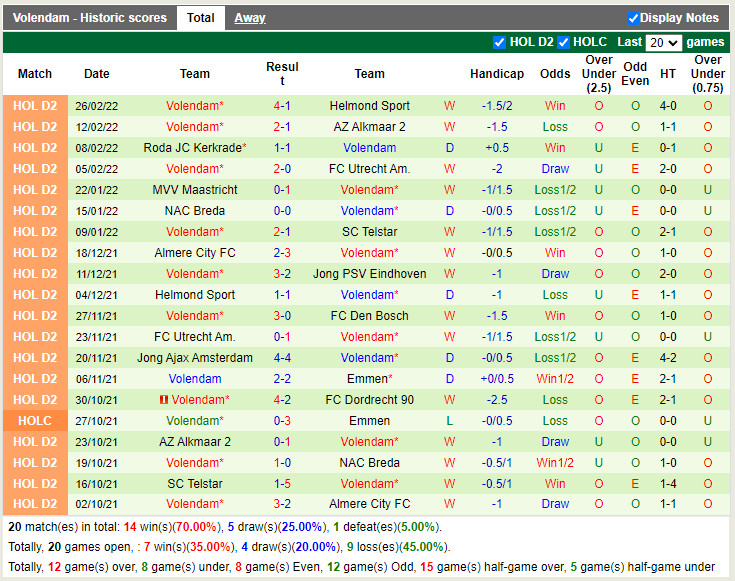
Task: Click the Over Under (0.75) column header
Action: pos(707,74)
